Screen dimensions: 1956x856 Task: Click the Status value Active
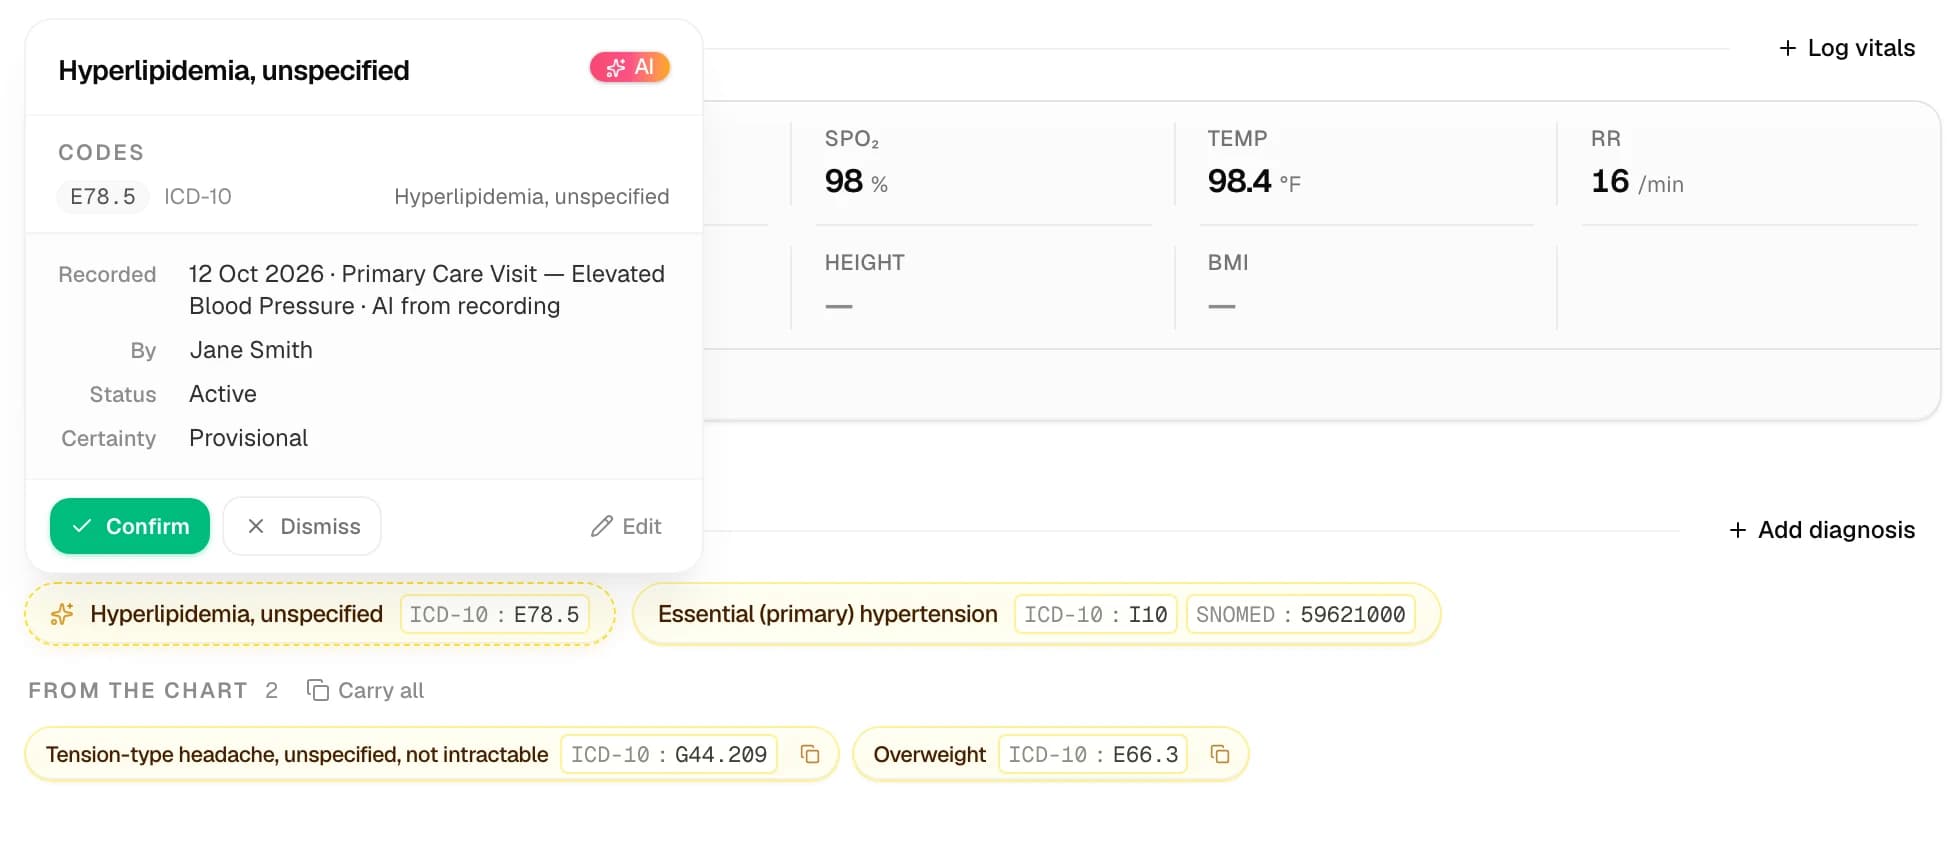[223, 394]
